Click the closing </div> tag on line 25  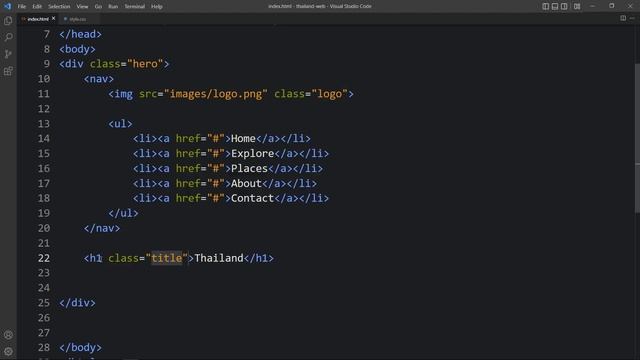click(78, 303)
